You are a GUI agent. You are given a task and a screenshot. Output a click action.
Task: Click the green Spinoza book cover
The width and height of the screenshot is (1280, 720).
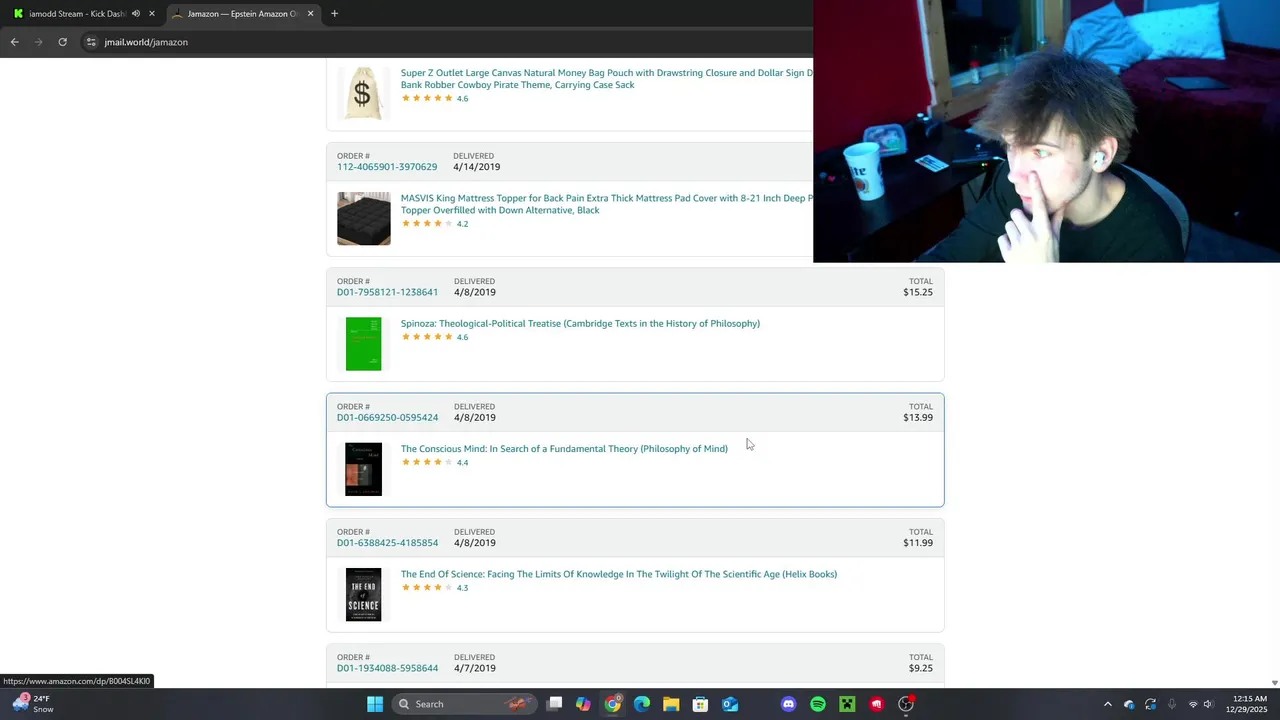[x=363, y=344]
